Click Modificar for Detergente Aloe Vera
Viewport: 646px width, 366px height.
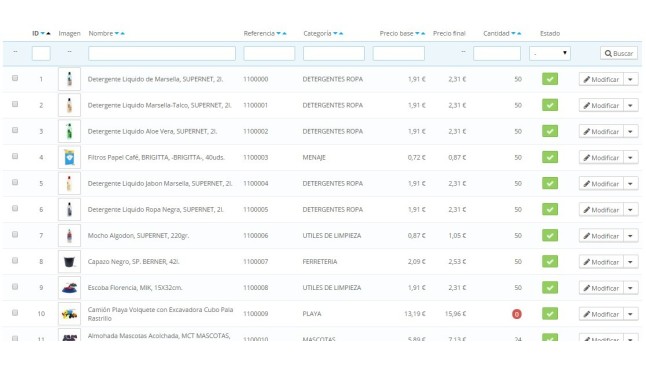tap(601, 131)
